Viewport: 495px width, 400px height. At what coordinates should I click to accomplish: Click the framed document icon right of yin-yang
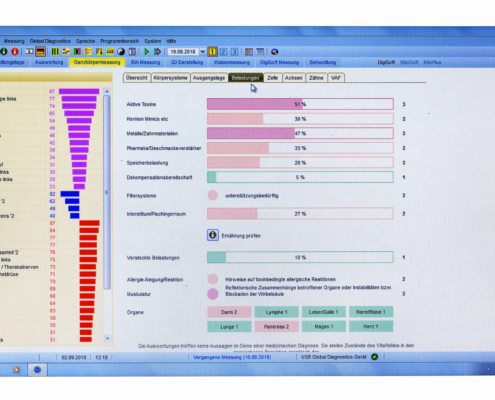tap(132, 52)
